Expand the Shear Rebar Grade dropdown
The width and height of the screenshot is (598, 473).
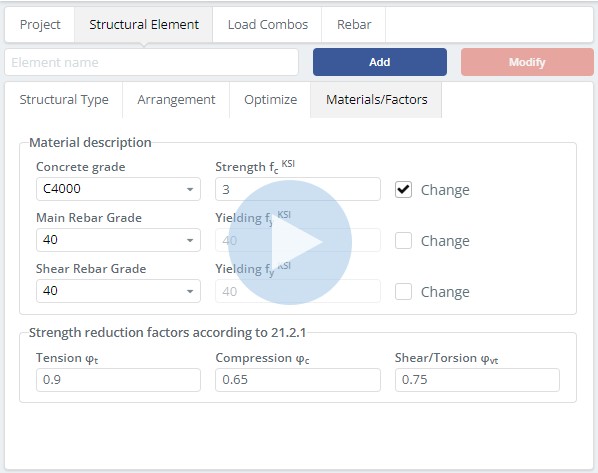tap(118, 291)
